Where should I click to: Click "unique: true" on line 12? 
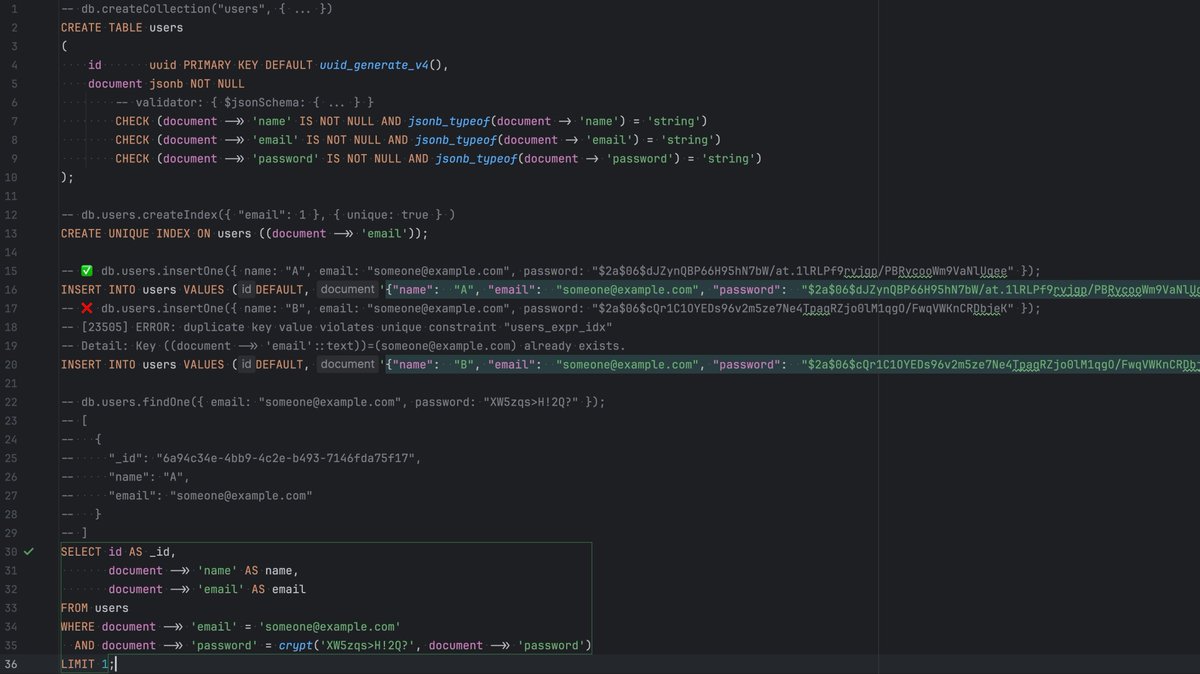386,215
